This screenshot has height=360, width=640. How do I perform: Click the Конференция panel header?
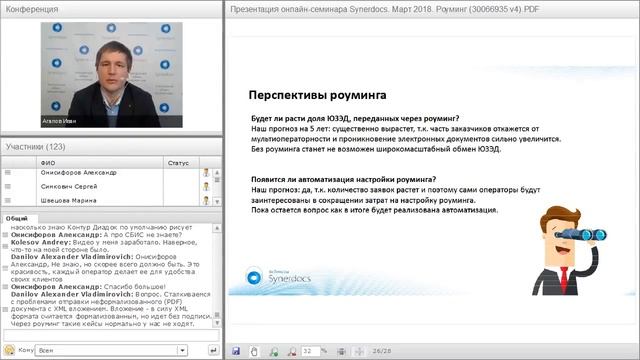point(112,9)
